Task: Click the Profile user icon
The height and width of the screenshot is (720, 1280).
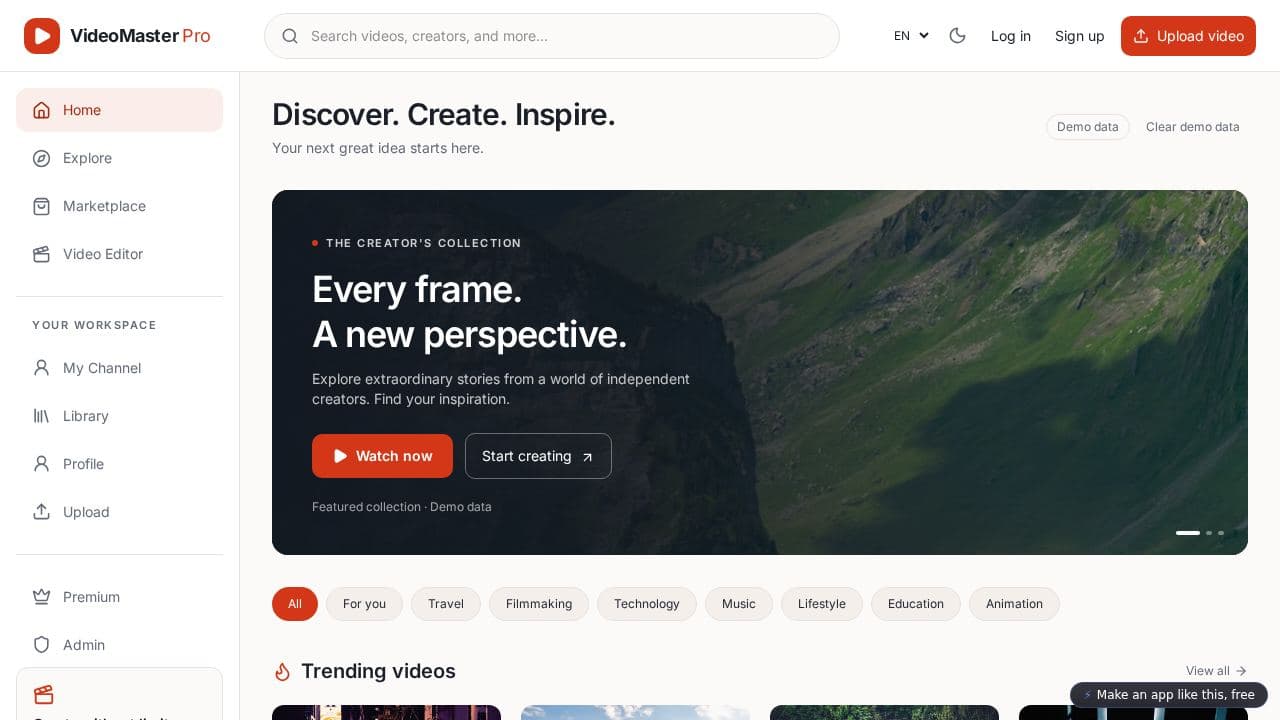Action: pos(41,464)
